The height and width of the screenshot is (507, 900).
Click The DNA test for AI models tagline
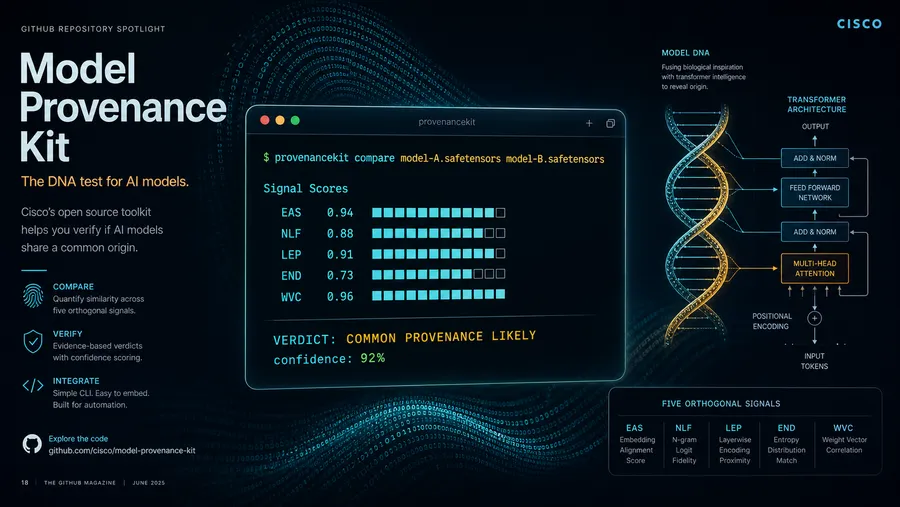click(x=105, y=181)
